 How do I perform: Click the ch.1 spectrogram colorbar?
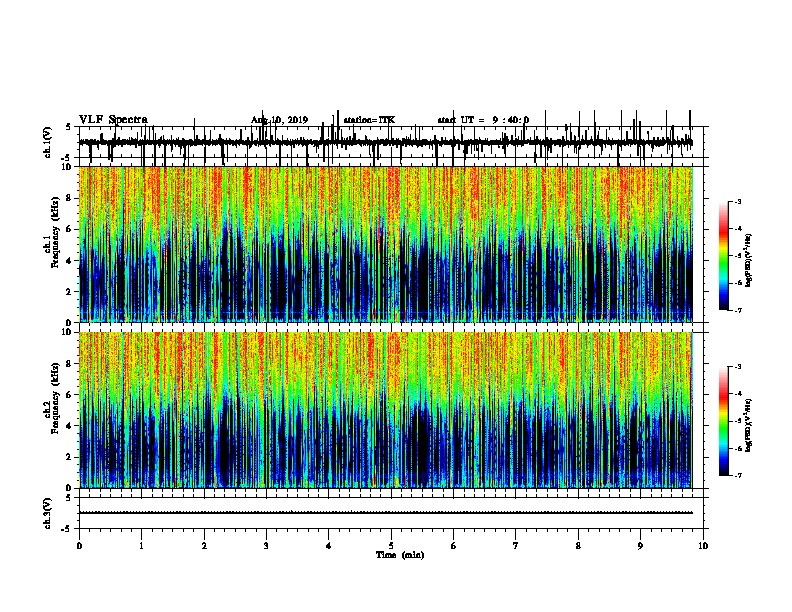[724, 256]
